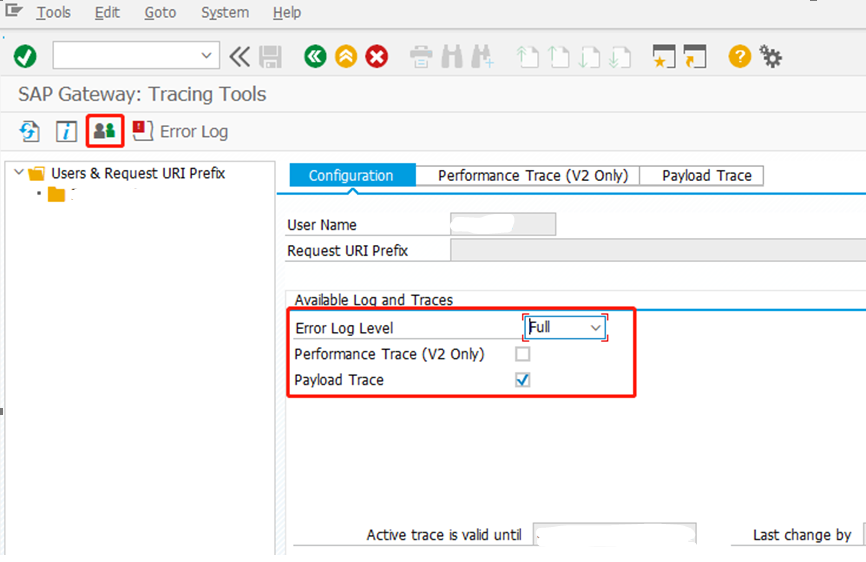Open the command field dropdown arrow
866x562 pixels.
point(206,56)
